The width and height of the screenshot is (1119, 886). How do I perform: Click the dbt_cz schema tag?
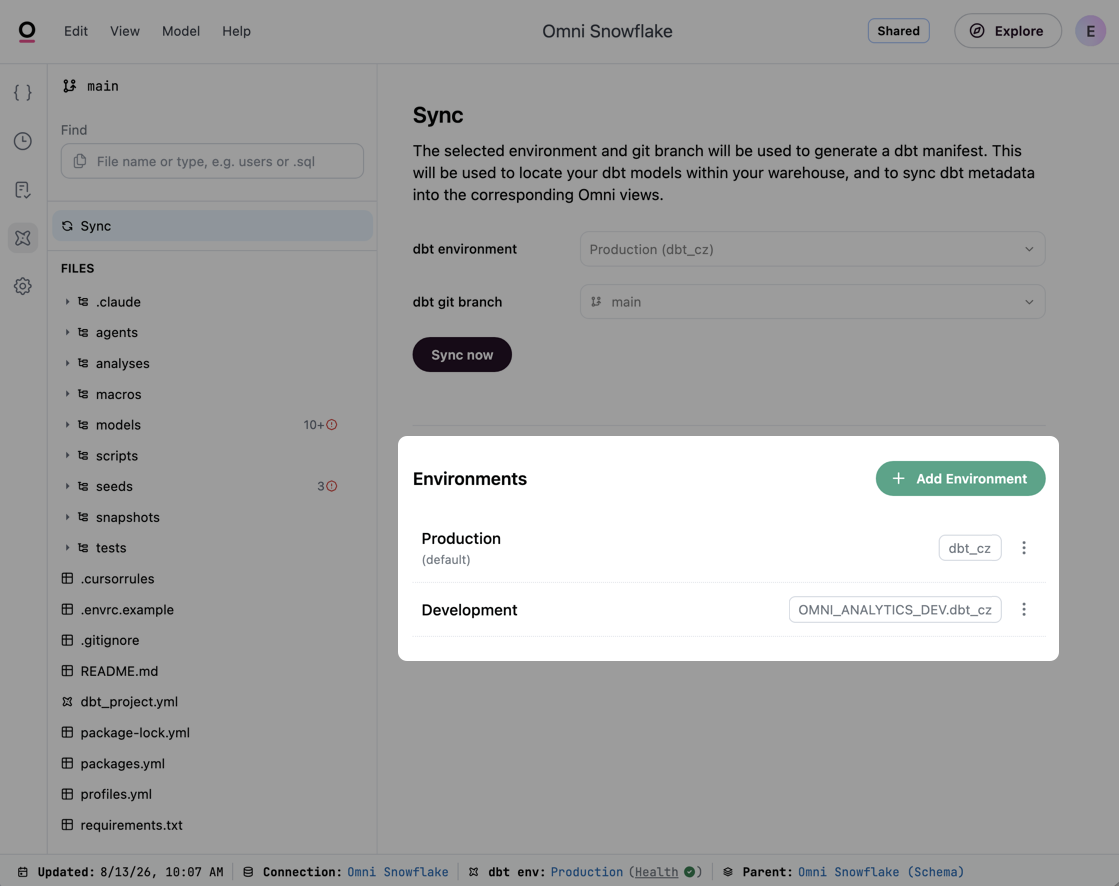(969, 548)
